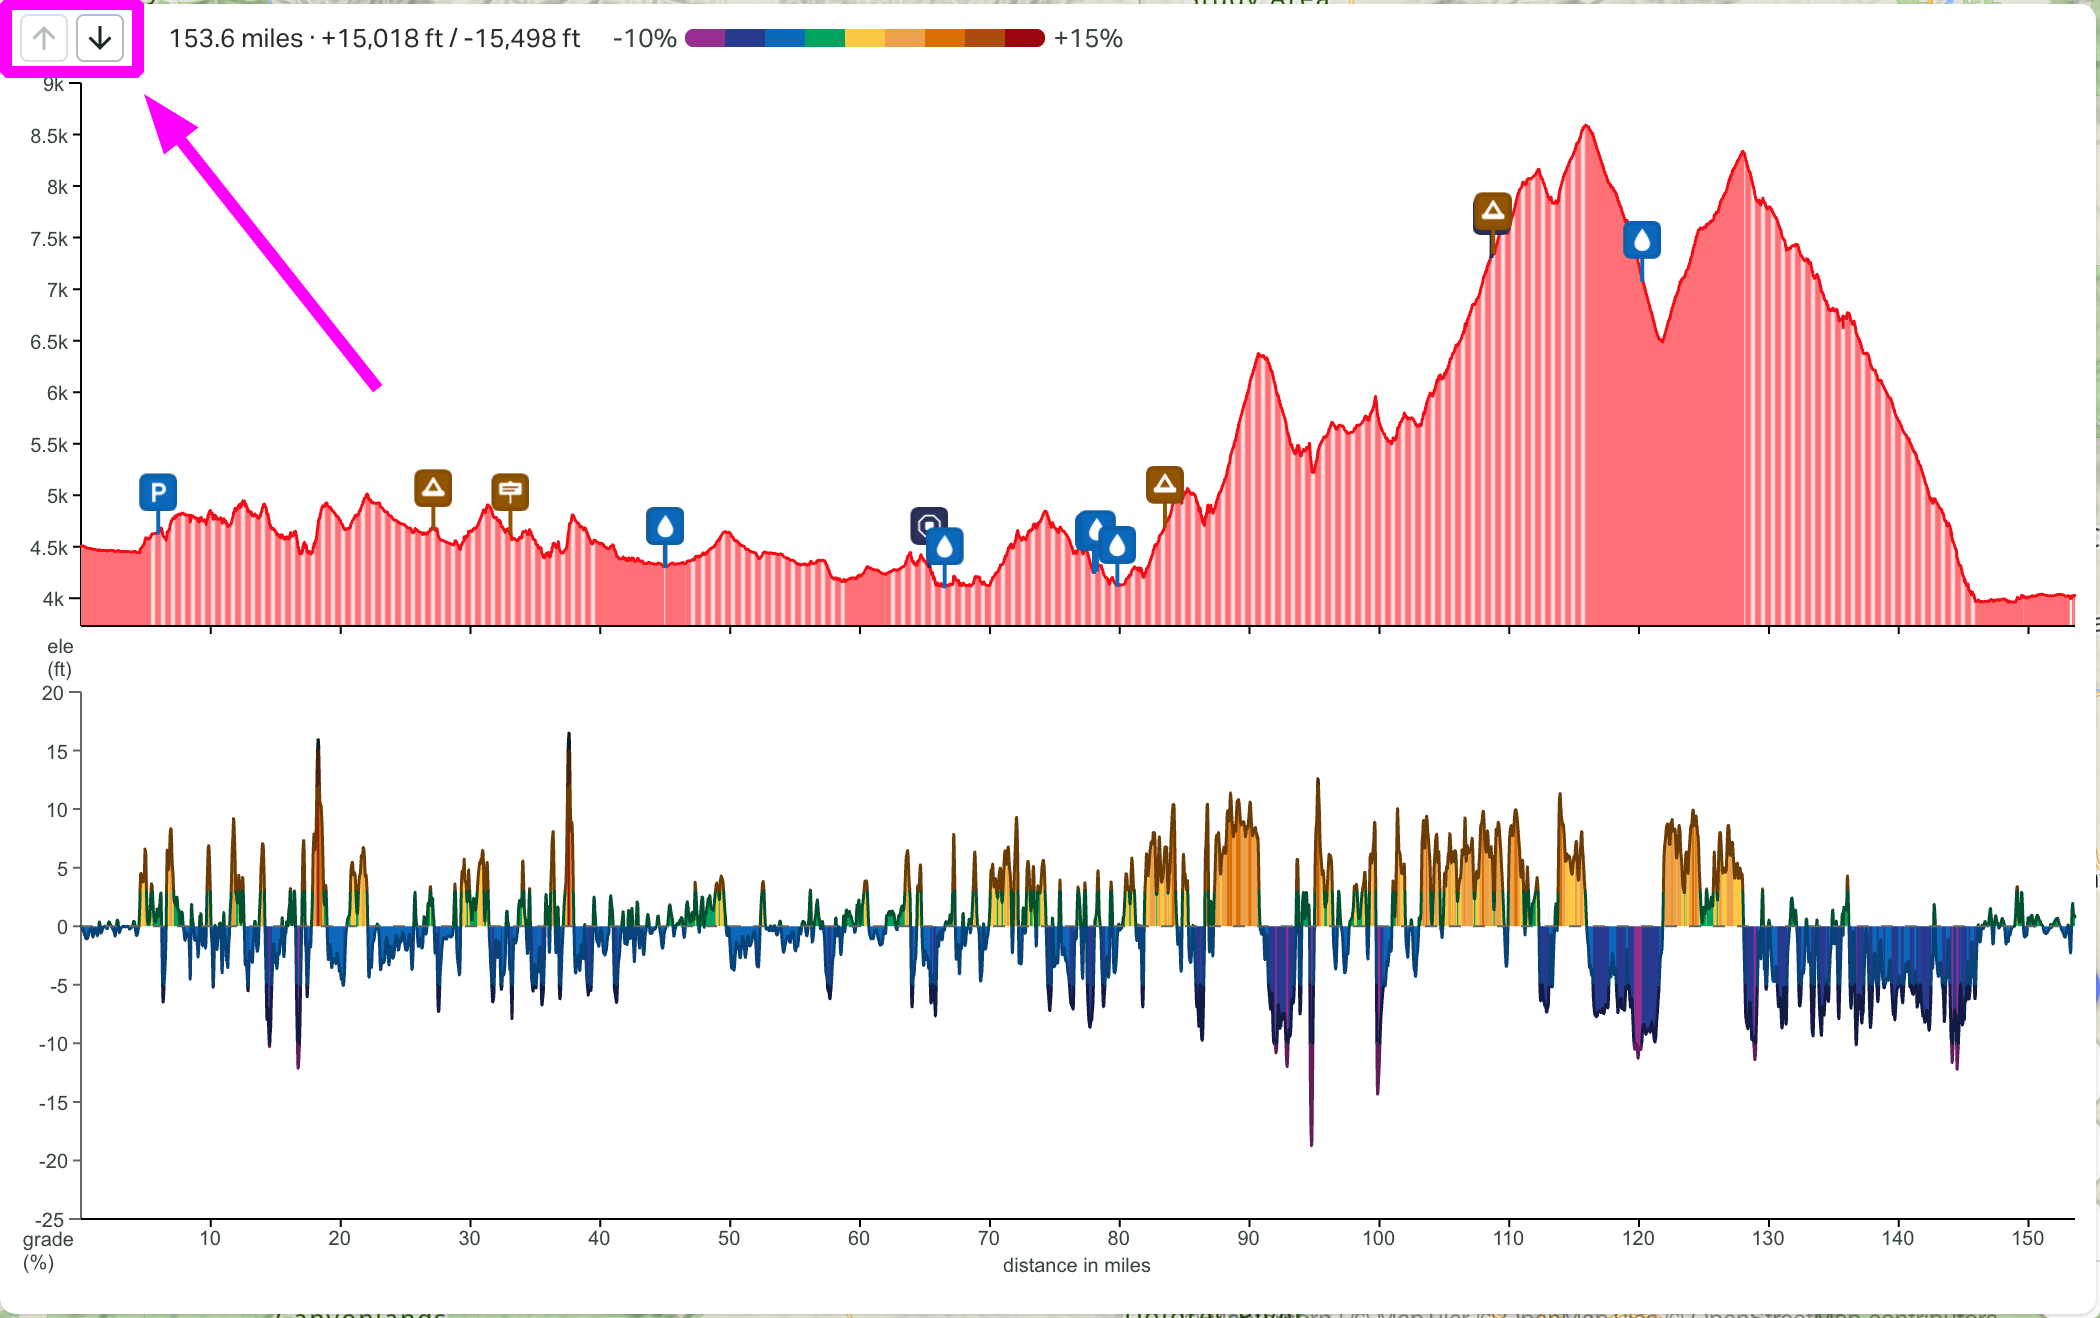
Task: Click the "-10%" legend label
Action: tap(645, 38)
